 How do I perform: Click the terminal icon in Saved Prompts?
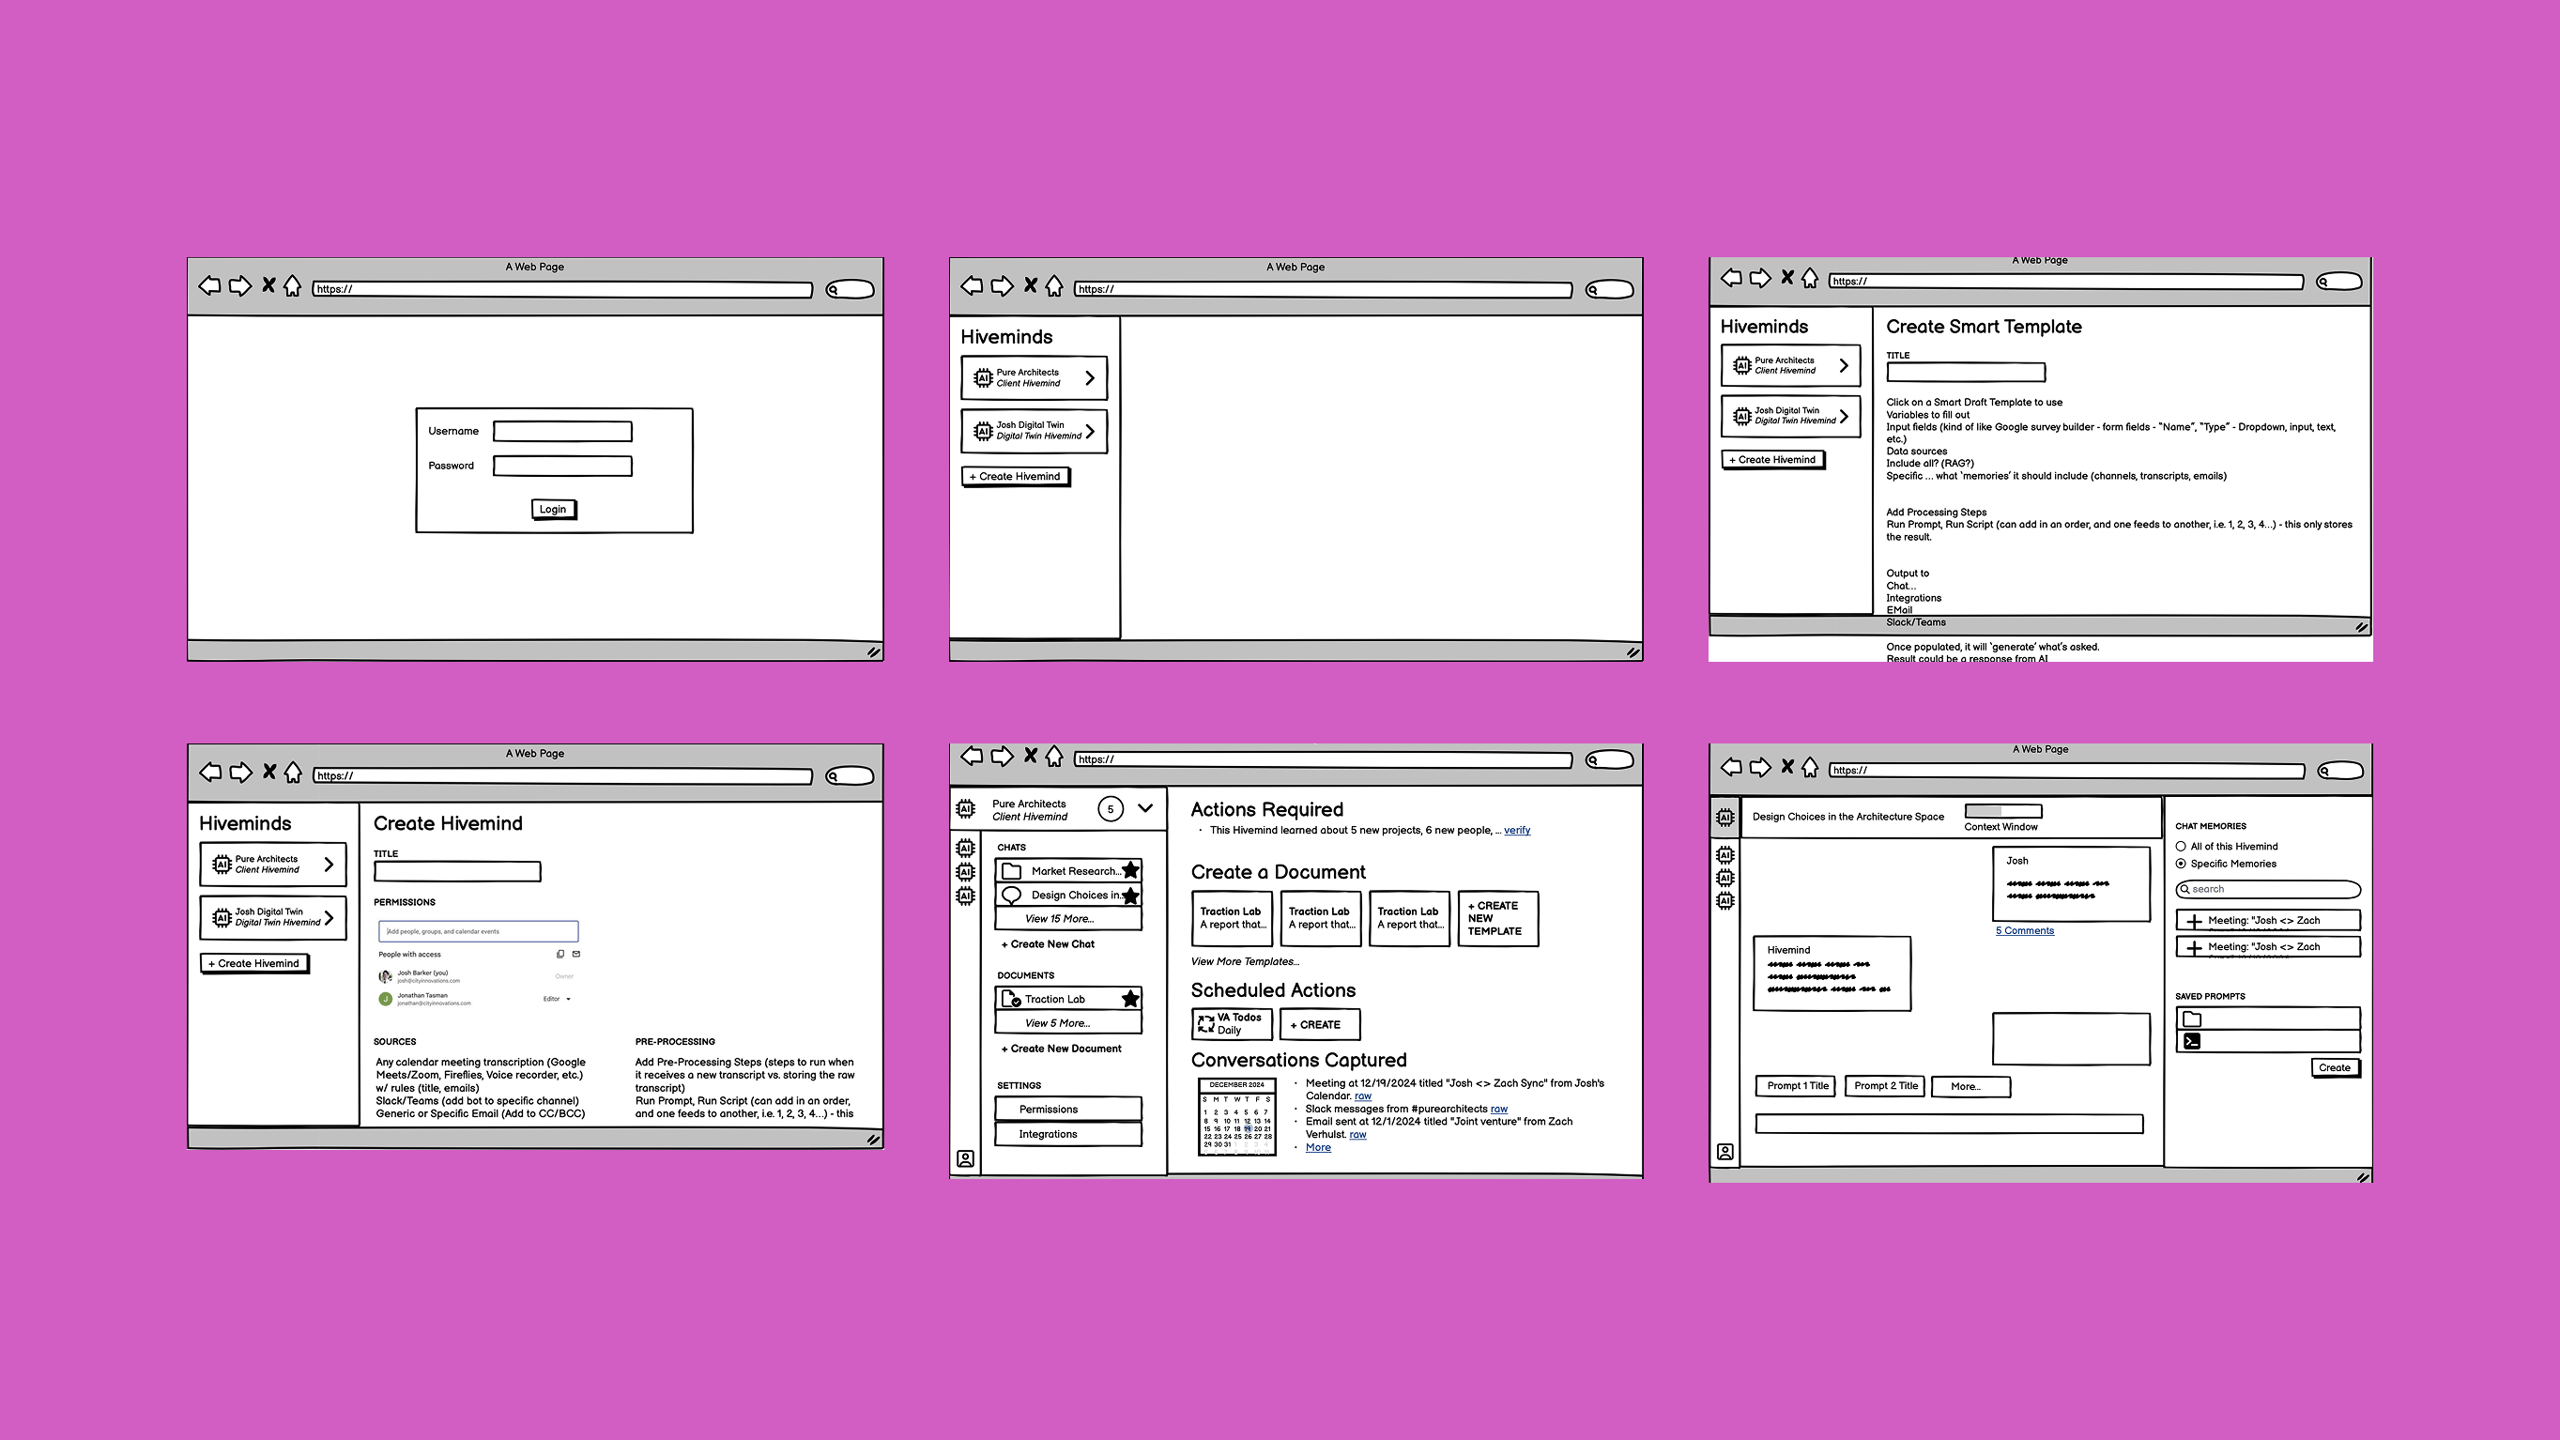click(2192, 1041)
